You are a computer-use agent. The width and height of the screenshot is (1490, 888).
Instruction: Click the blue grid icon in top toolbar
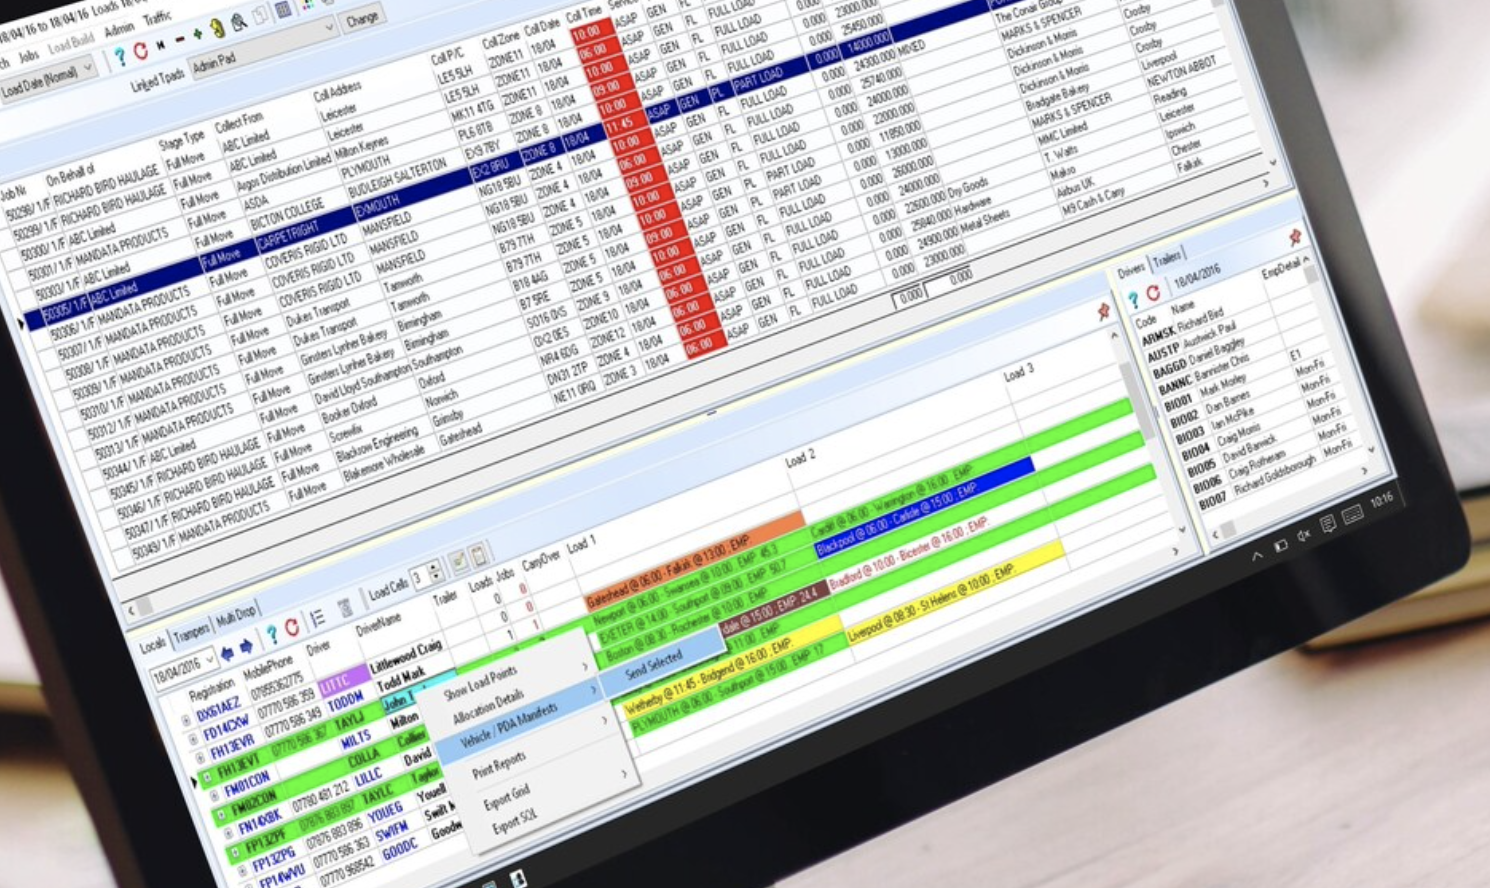click(x=284, y=9)
